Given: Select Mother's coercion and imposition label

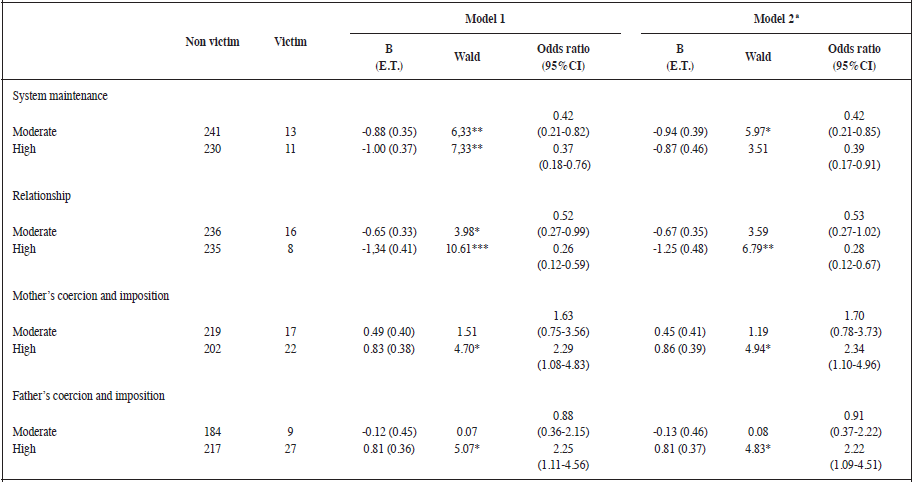Looking at the screenshot, I should click(x=90, y=296).
